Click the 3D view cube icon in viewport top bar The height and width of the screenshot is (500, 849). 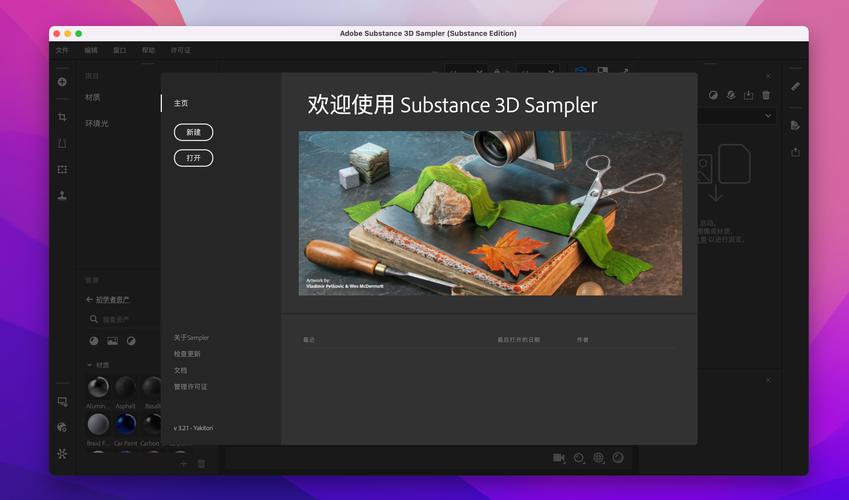click(581, 70)
